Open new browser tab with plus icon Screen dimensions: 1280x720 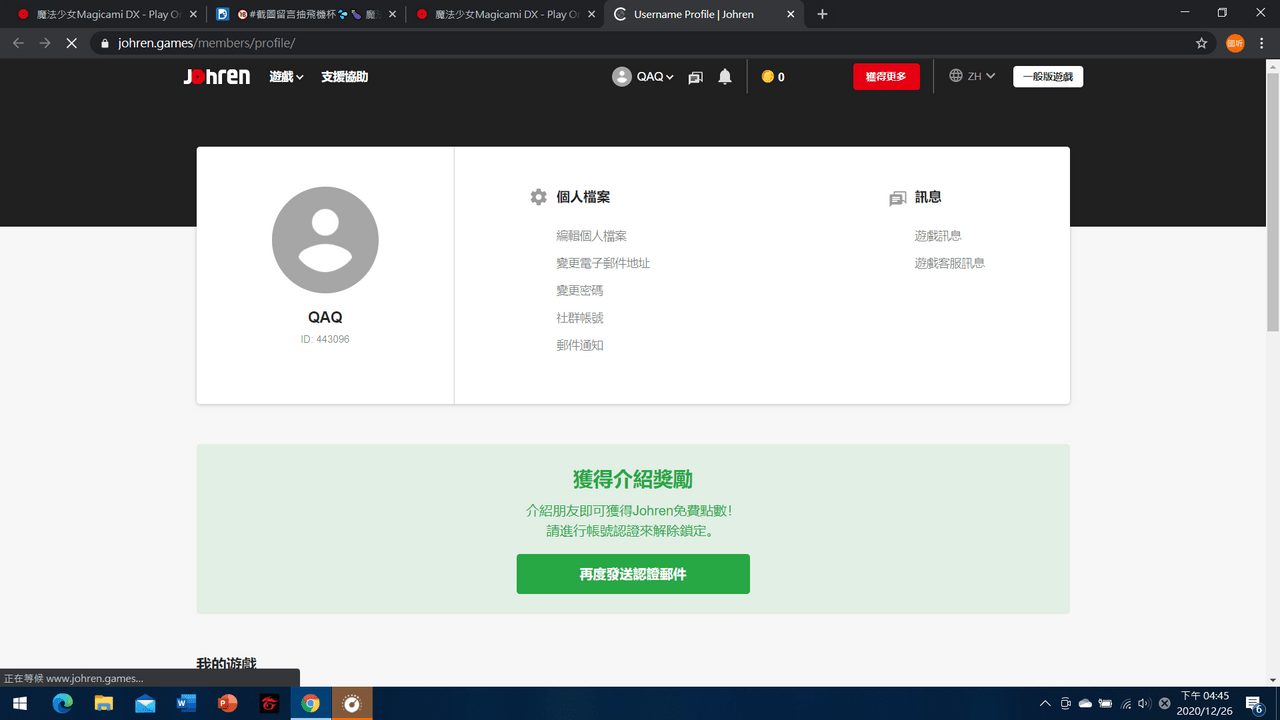coord(822,14)
